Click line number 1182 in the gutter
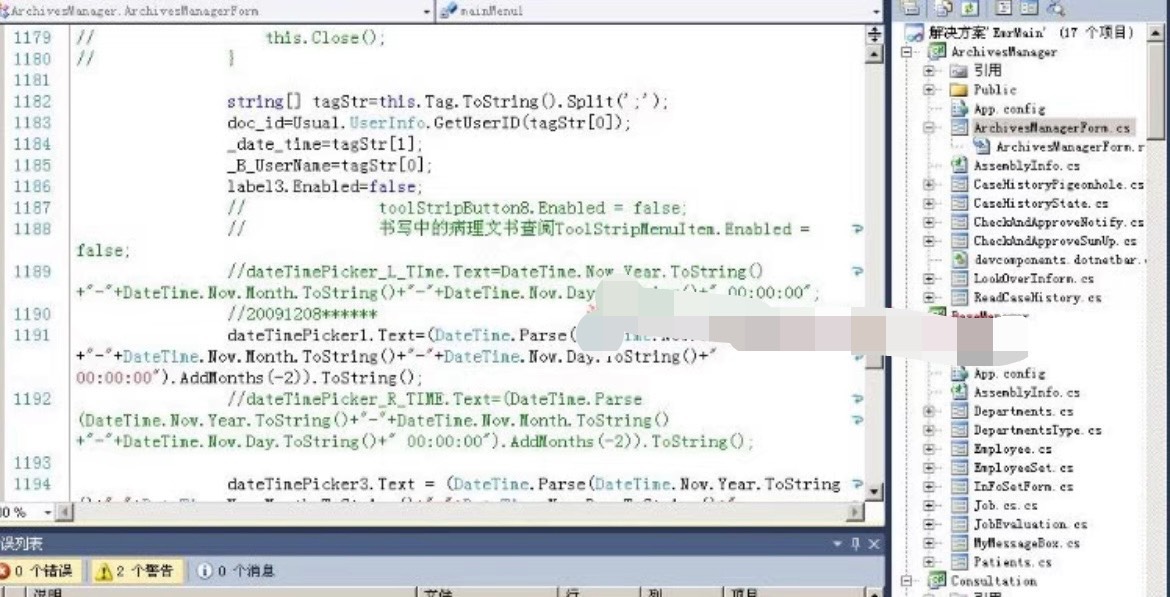Viewport: 1170px width, 597px height. pos(32,101)
